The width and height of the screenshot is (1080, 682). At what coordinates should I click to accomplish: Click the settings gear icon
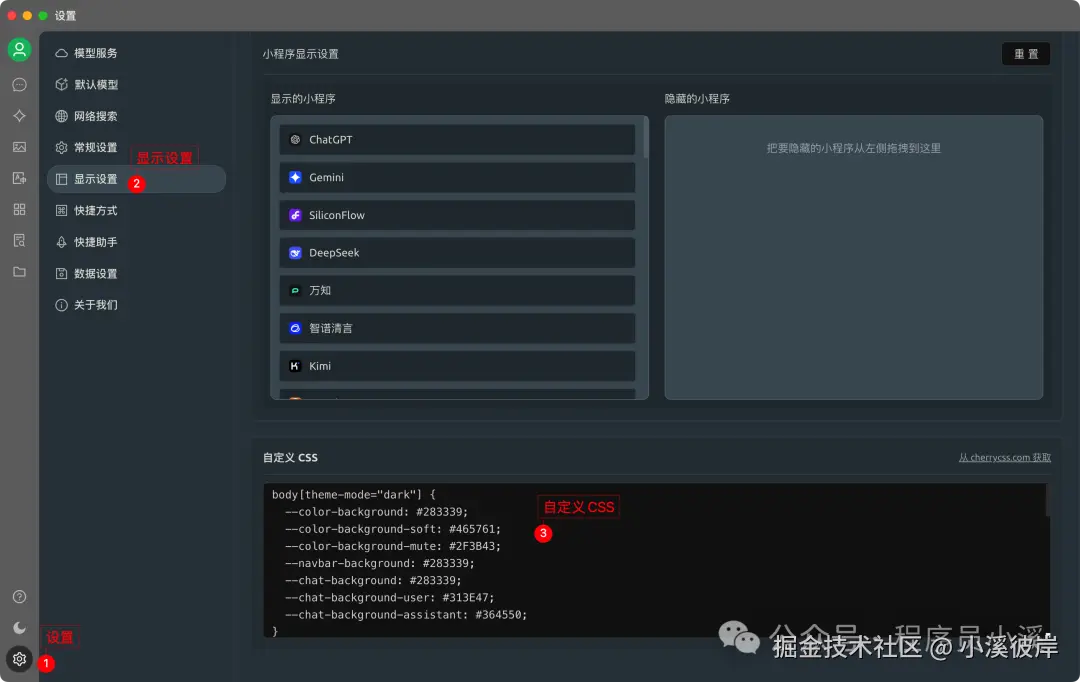click(x=19, y=659)
